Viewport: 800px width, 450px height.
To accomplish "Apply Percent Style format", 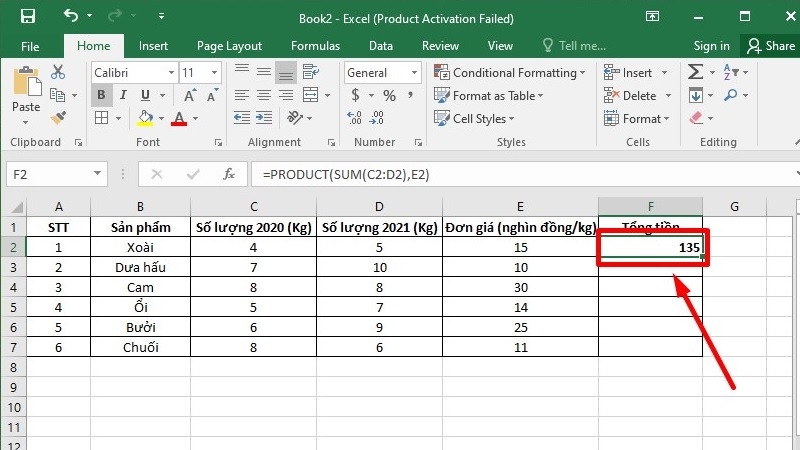I will point(389,95).
